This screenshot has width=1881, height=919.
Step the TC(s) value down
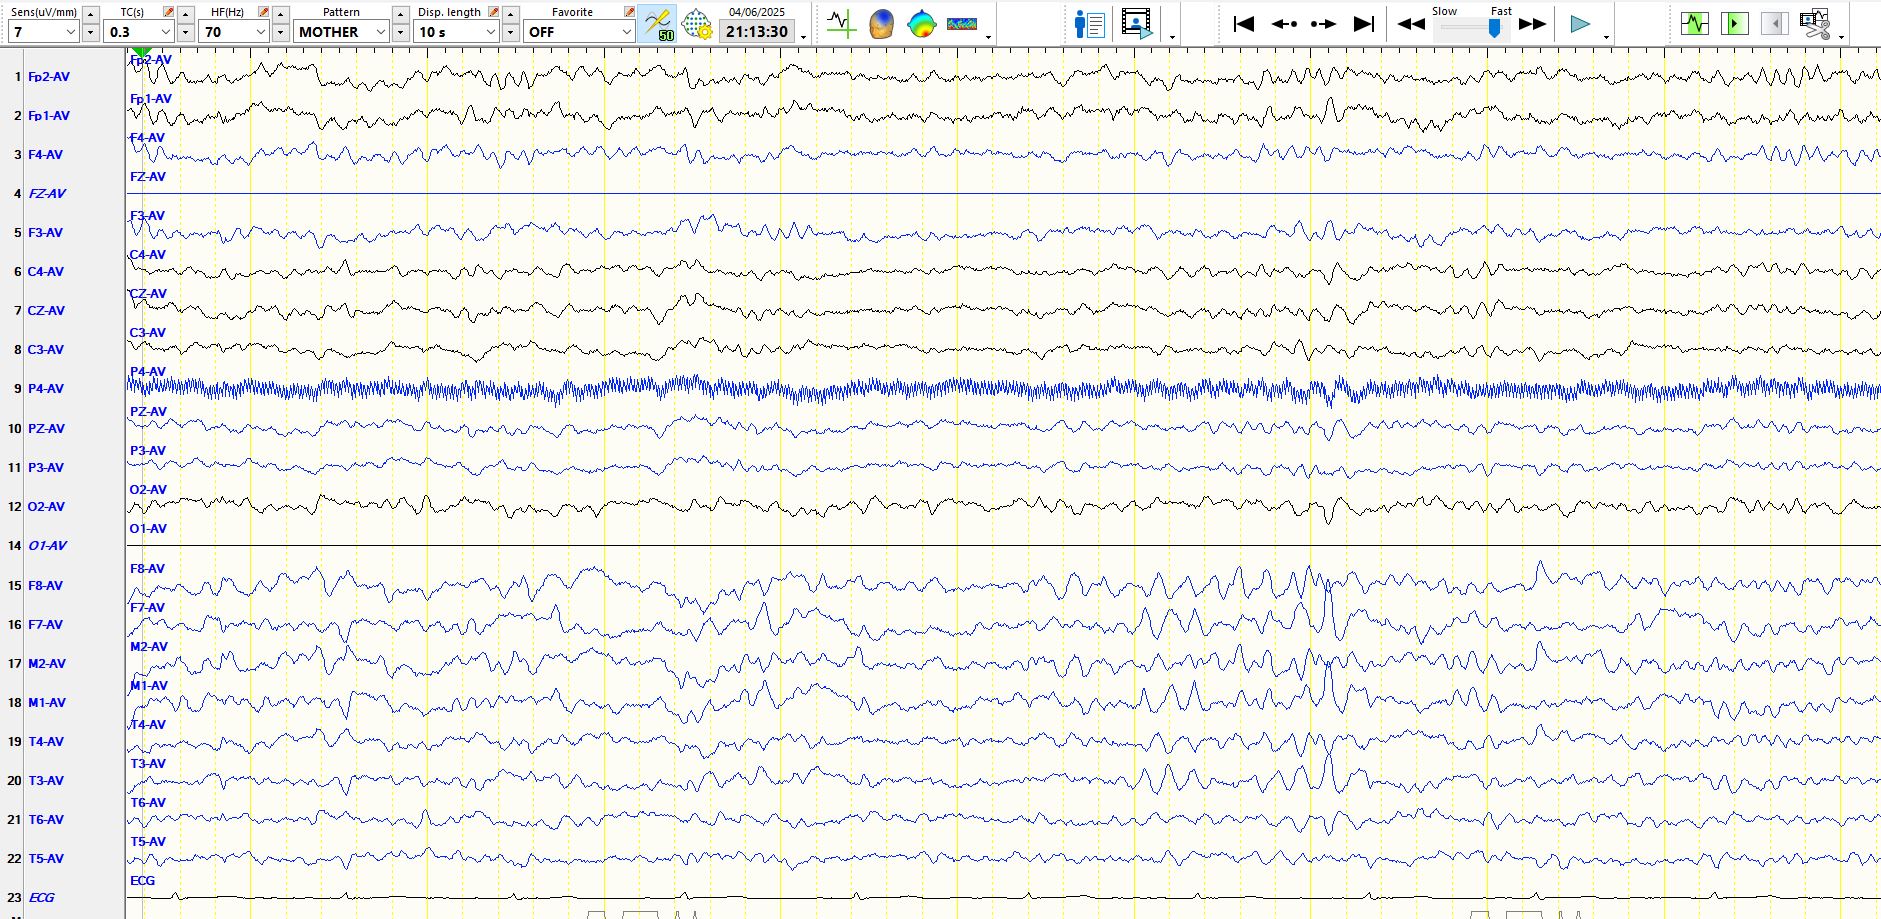pyautogui.click(x=186, y=32)
